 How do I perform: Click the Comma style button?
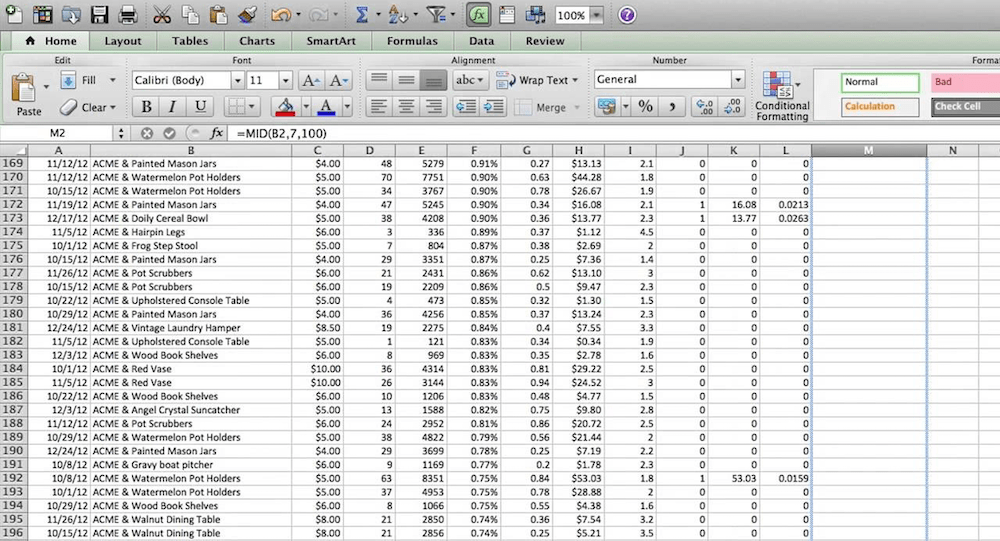pyautogui.click(x=672, y=107)
